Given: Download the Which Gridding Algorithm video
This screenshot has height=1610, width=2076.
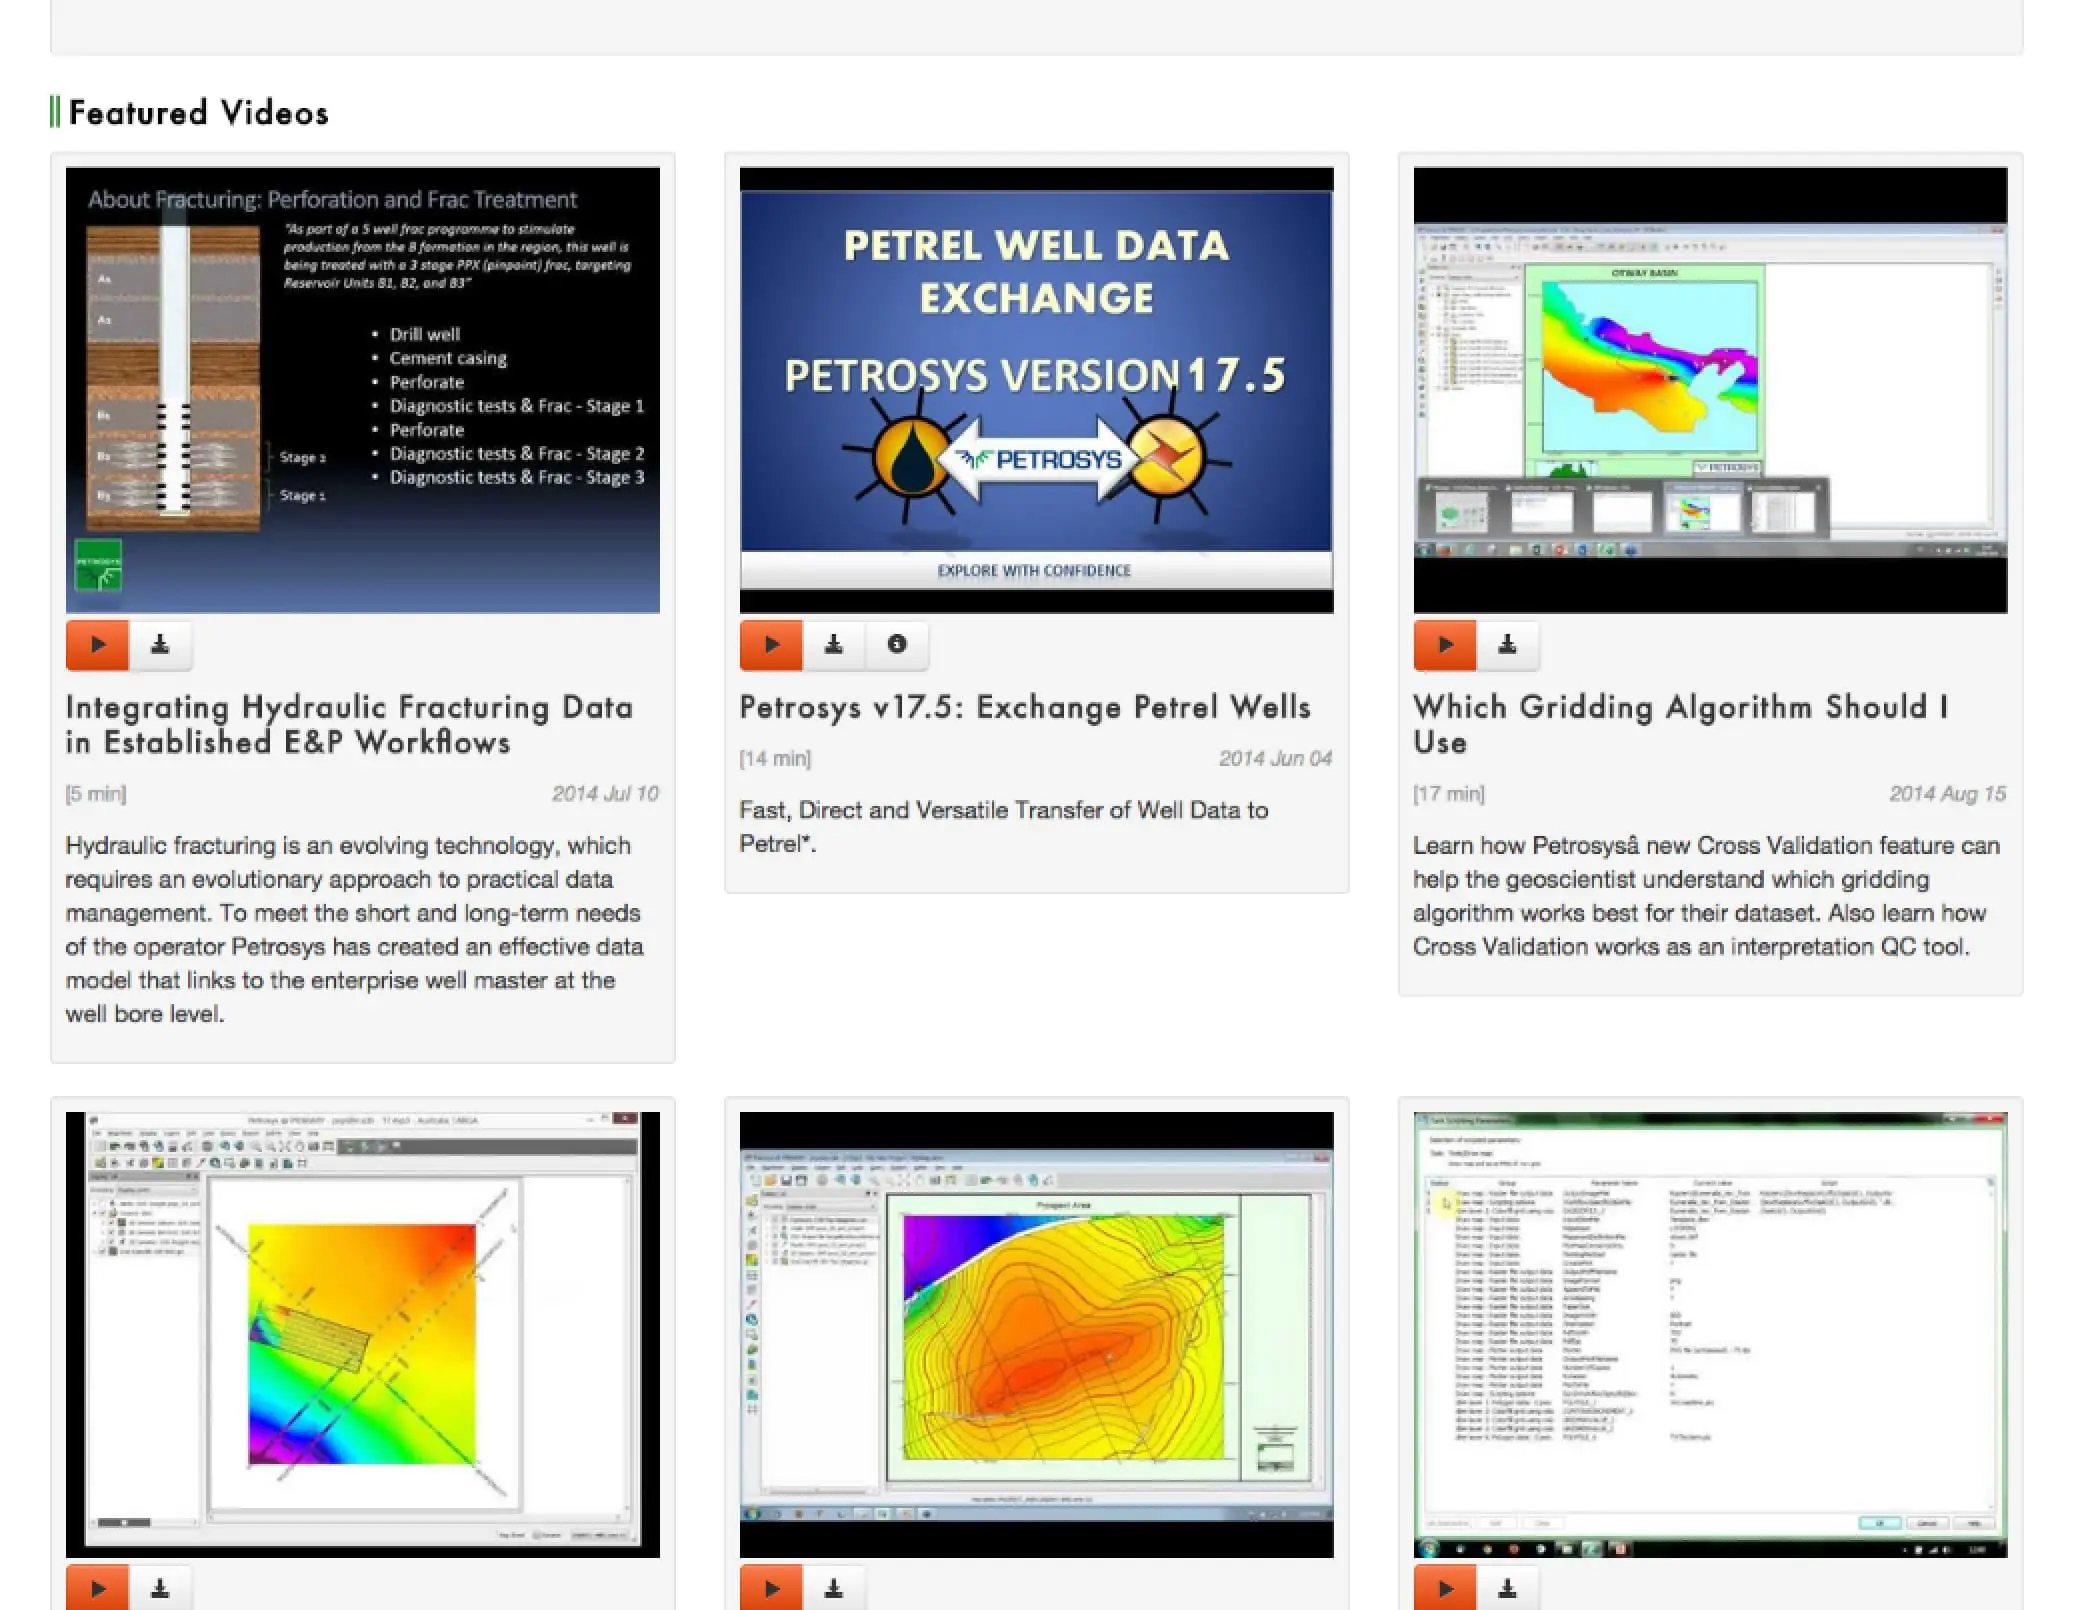Looking at the screenshot, I should click(1508, 644).
